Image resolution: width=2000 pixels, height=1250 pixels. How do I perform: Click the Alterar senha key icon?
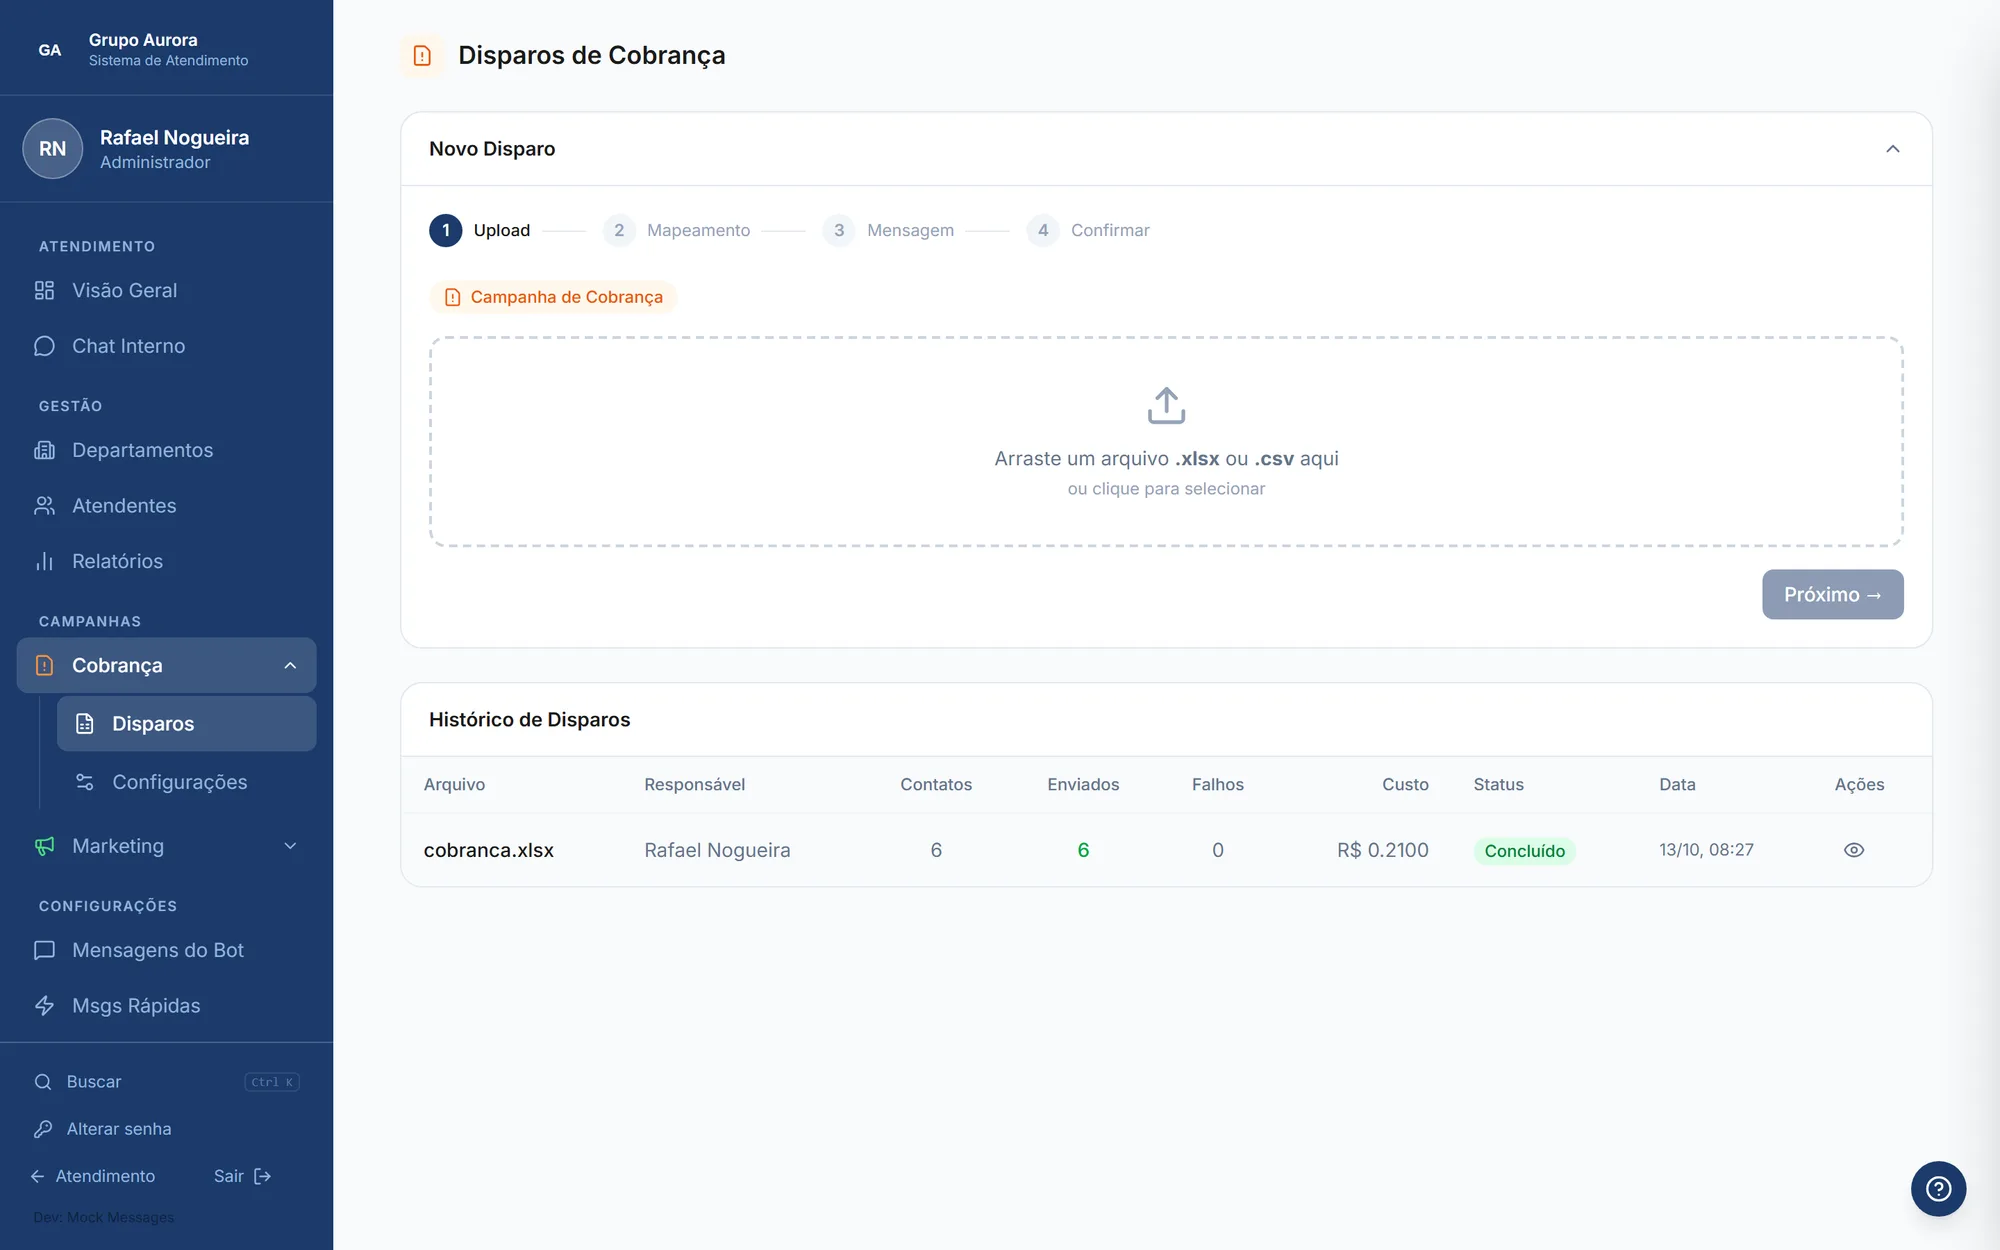pos(43,1129)
